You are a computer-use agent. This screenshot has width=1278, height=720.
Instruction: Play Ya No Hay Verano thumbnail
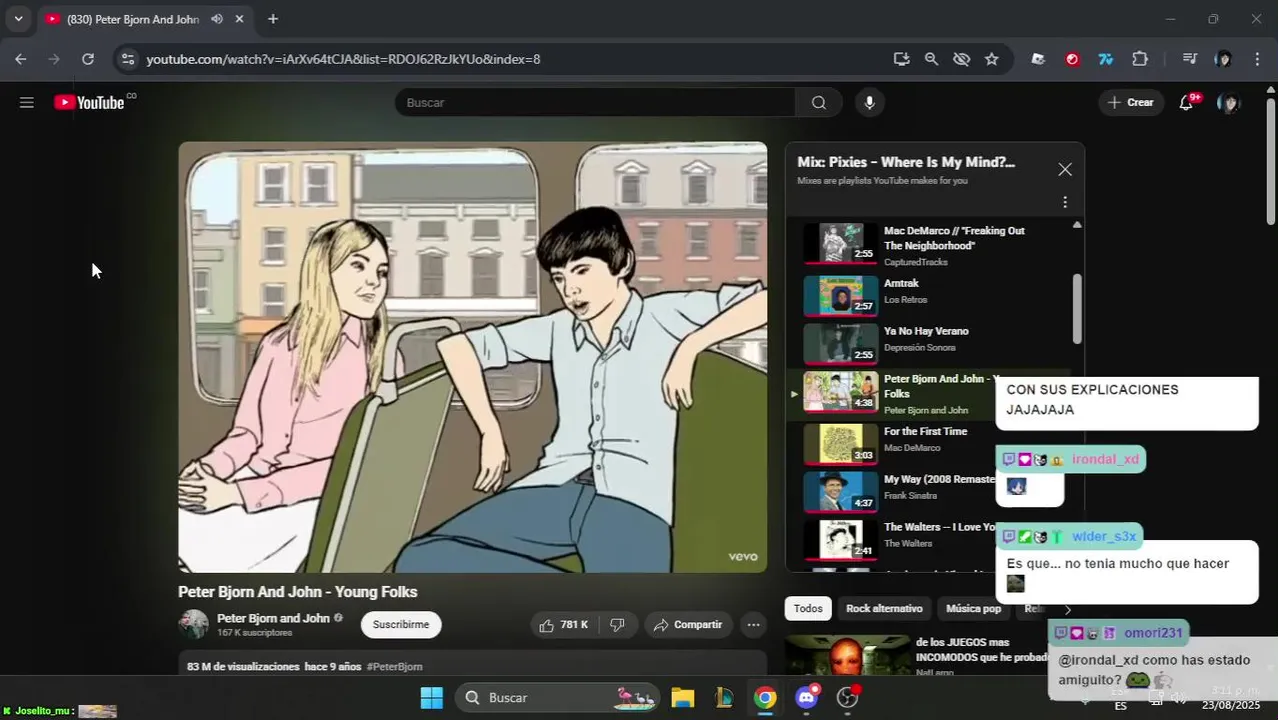(x=841, y=344)
